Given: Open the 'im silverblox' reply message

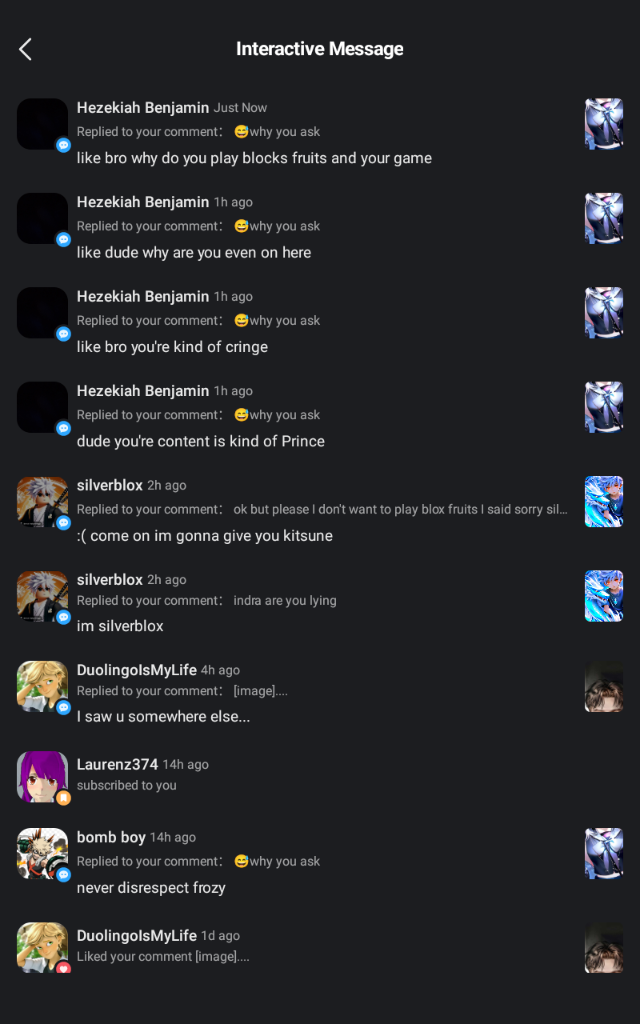Looking at the screenshot, I should coord(120,626).
